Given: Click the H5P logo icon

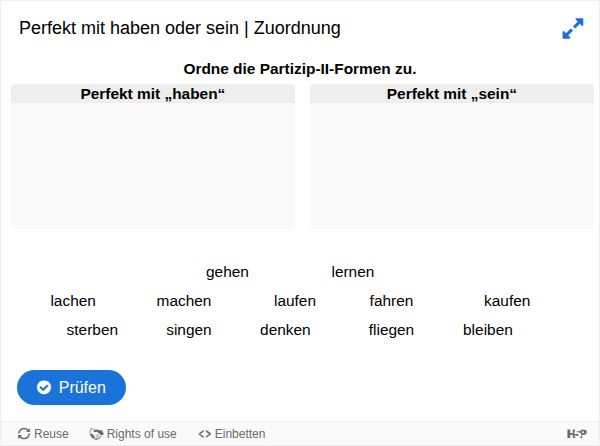Looking at the screenshot, I should [577, 434].
